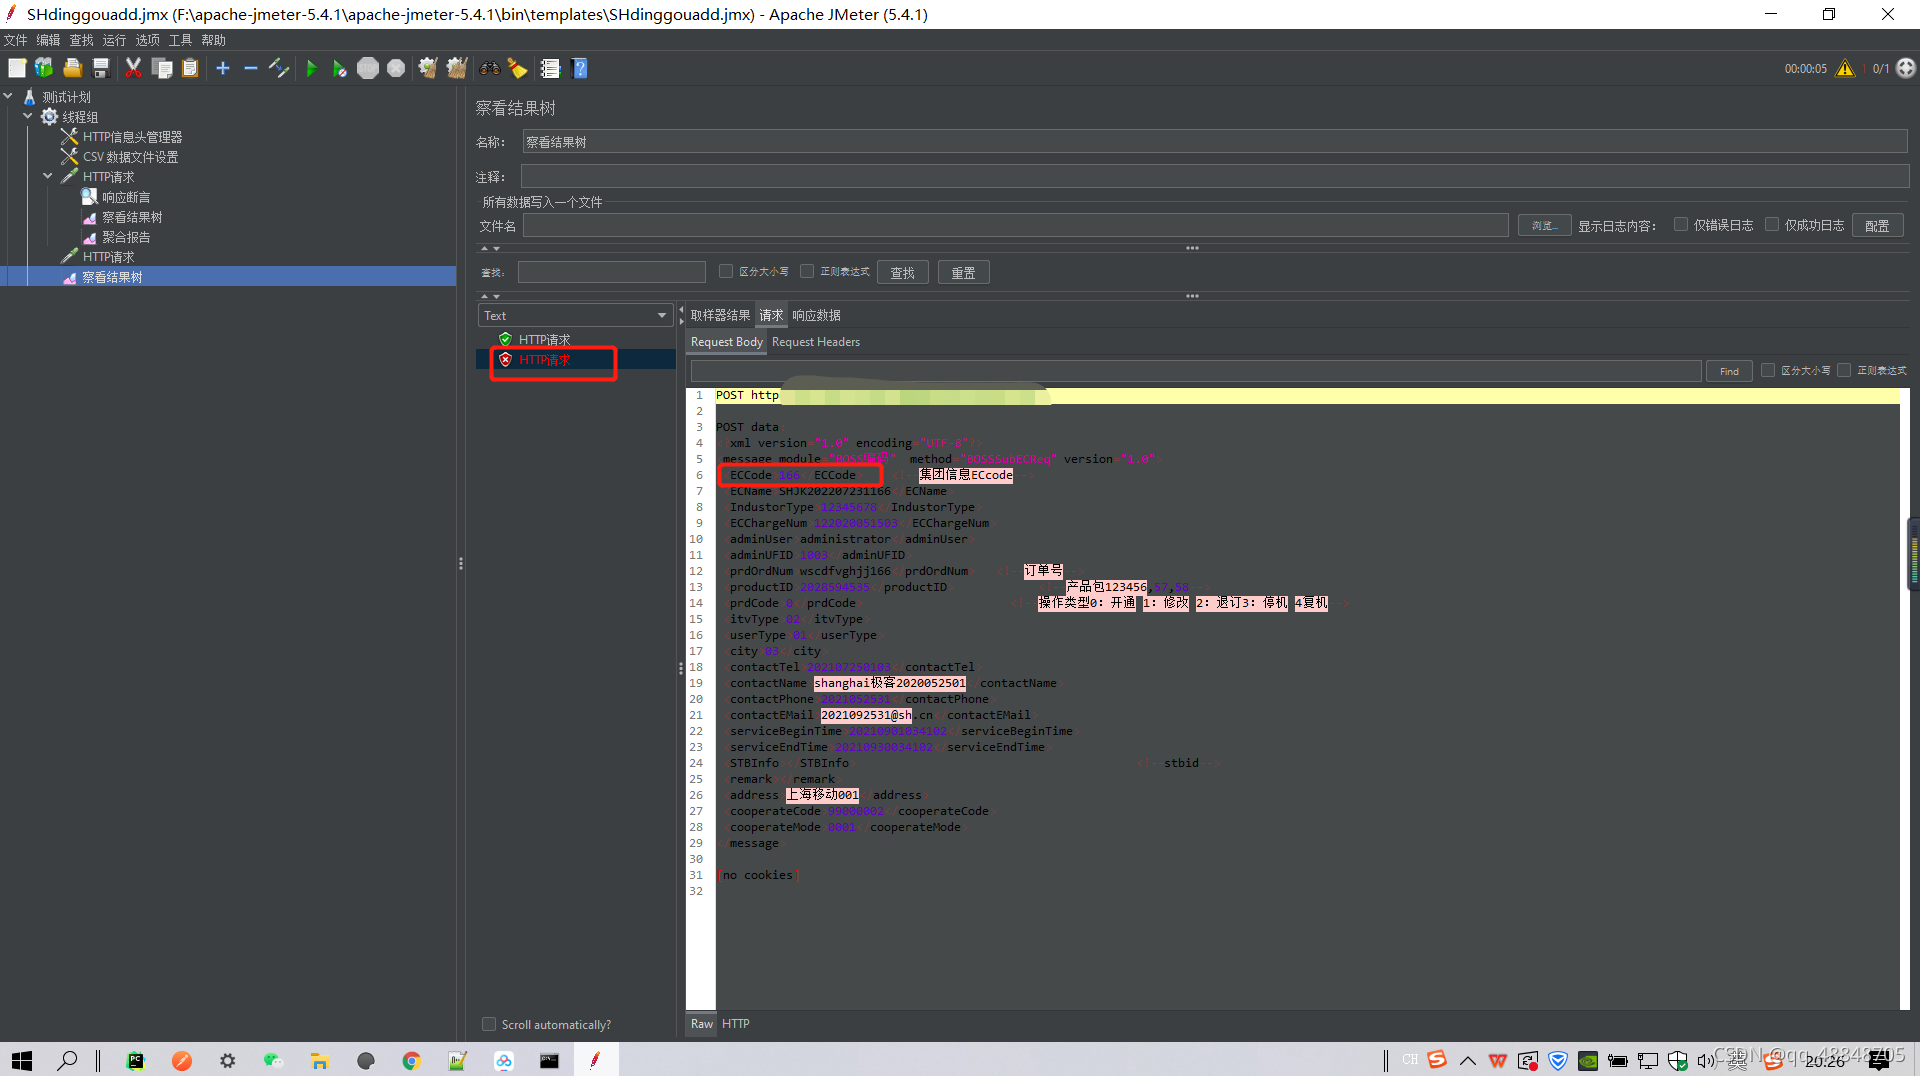
Task: Click Start no pauses icon
Action: 340,68
